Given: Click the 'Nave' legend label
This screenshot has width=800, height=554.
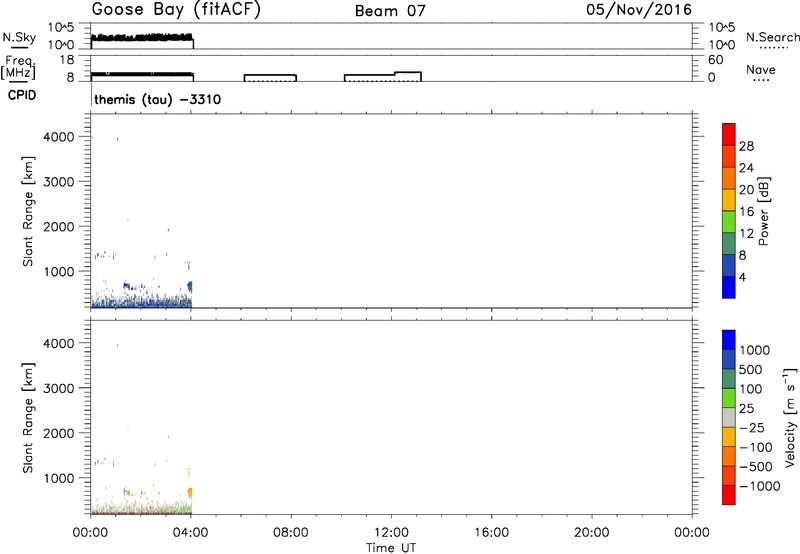Looking at the screenshot, I should pyautogui.click(x=761, y=69).
